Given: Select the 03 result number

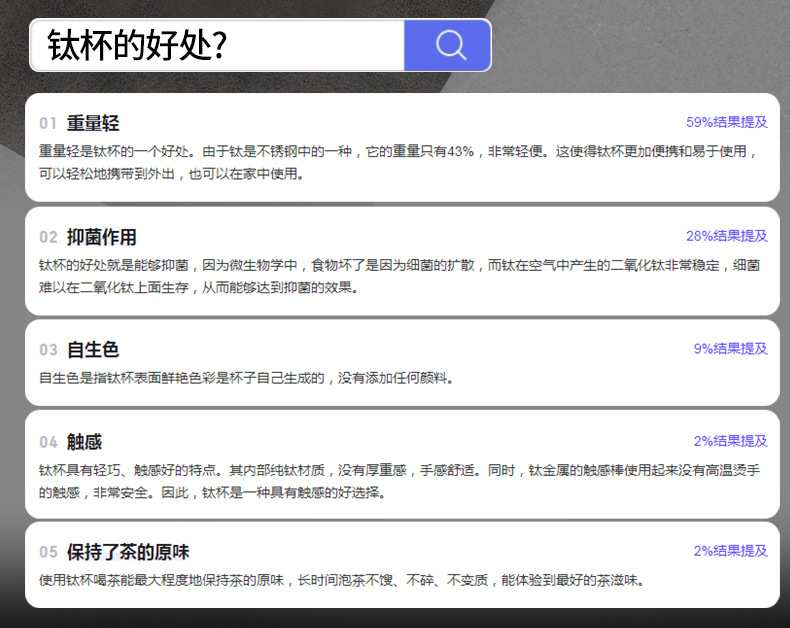Looking at the screenshot, I should (48, 350).
